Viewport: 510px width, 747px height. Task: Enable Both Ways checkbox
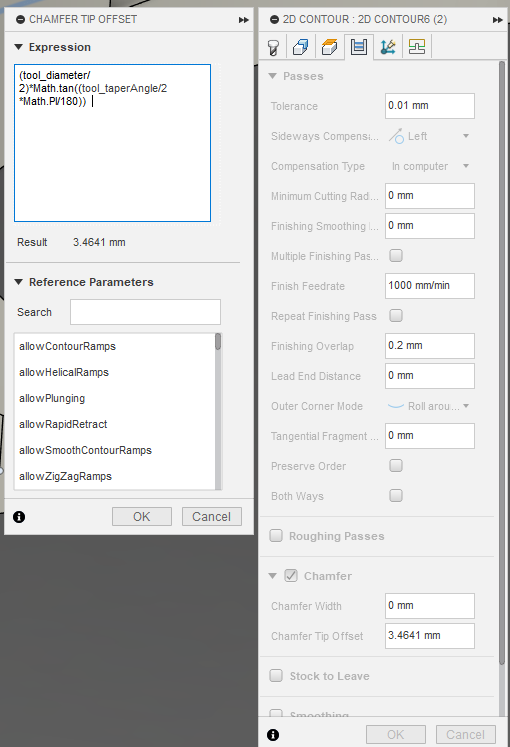[x=396, y=495]
